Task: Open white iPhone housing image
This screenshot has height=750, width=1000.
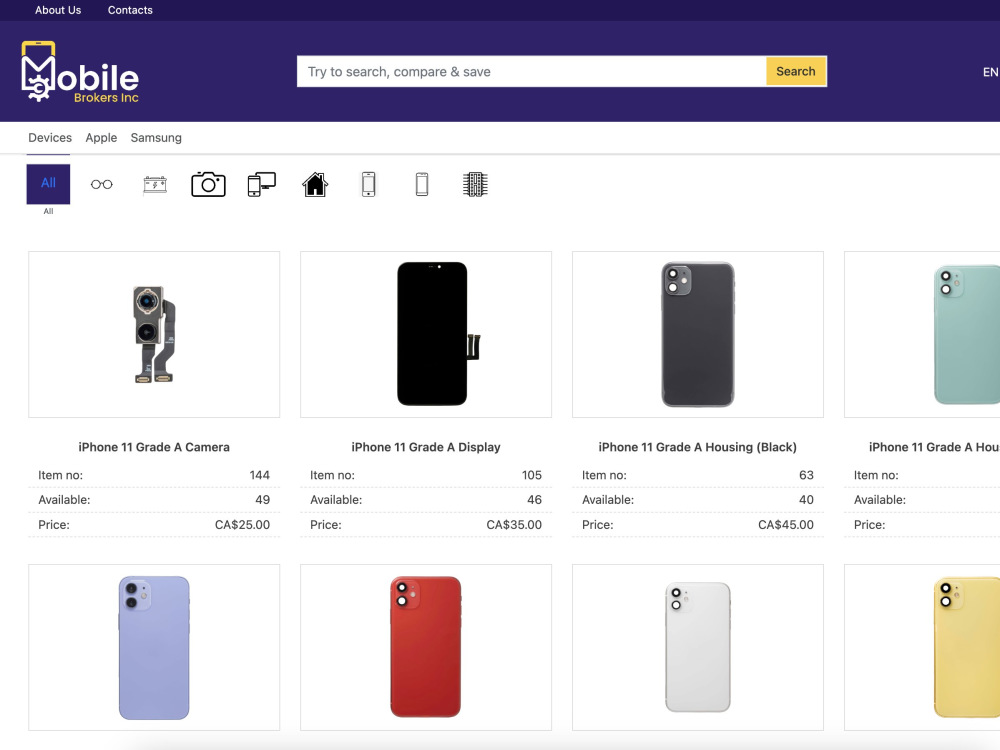Action: (x=698, y=647)
